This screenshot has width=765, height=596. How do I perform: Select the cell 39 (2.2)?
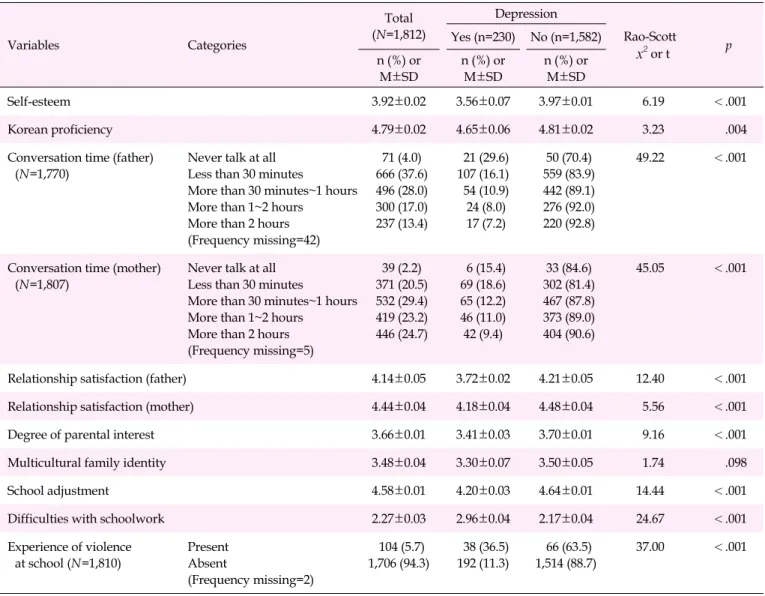[402, 268]
